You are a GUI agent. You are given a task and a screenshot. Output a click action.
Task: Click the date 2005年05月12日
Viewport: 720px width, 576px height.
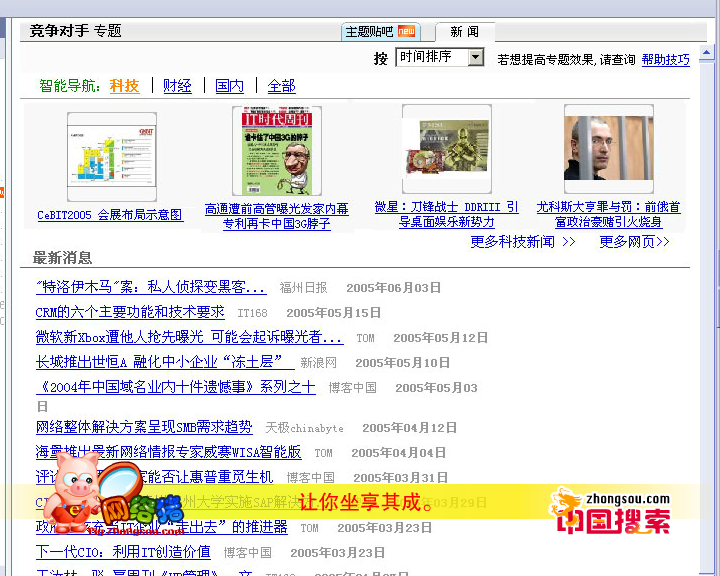(440, 338)
